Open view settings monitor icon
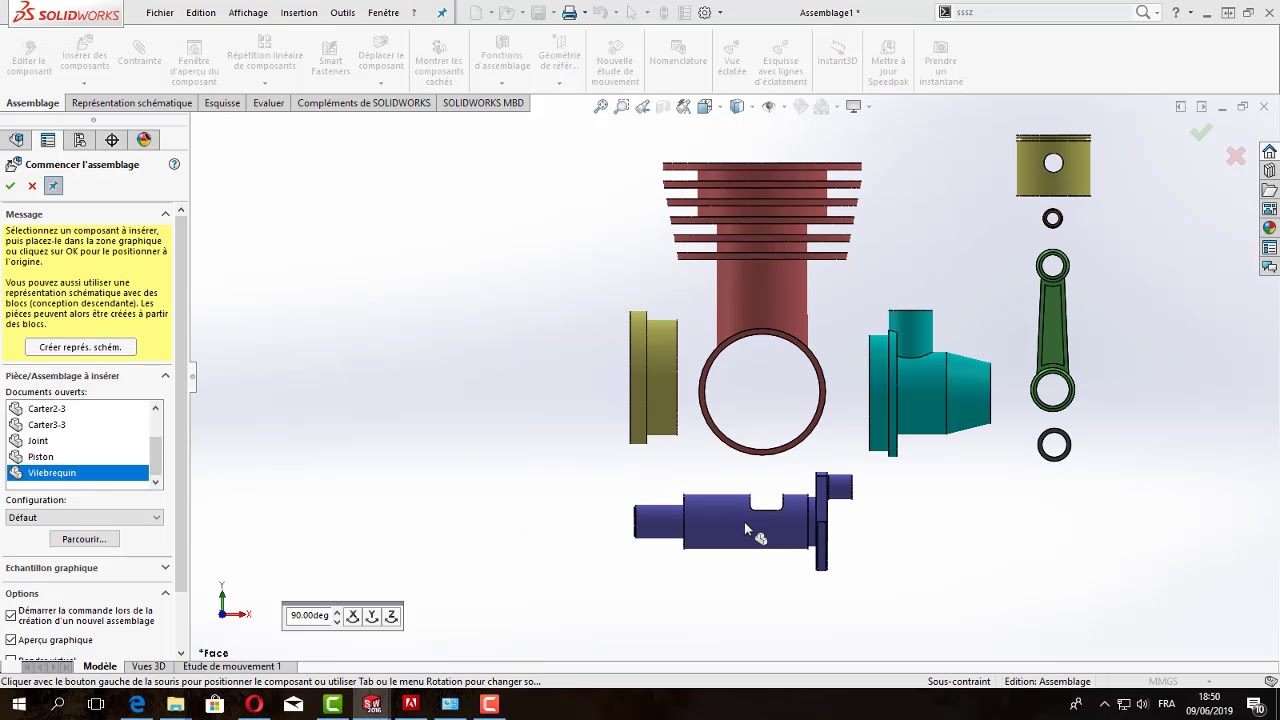This screenshot has width=1280, height=720. tap(853, 107)
